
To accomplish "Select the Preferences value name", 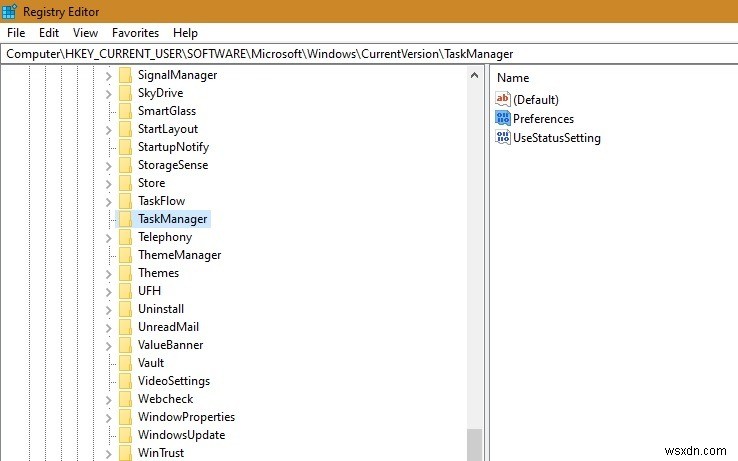I will tap(543, 119).
